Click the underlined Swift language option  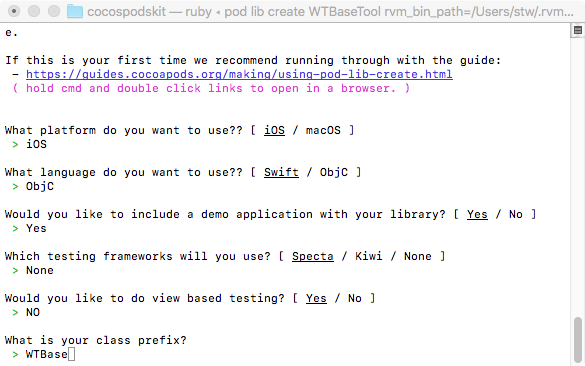point(281,172)
